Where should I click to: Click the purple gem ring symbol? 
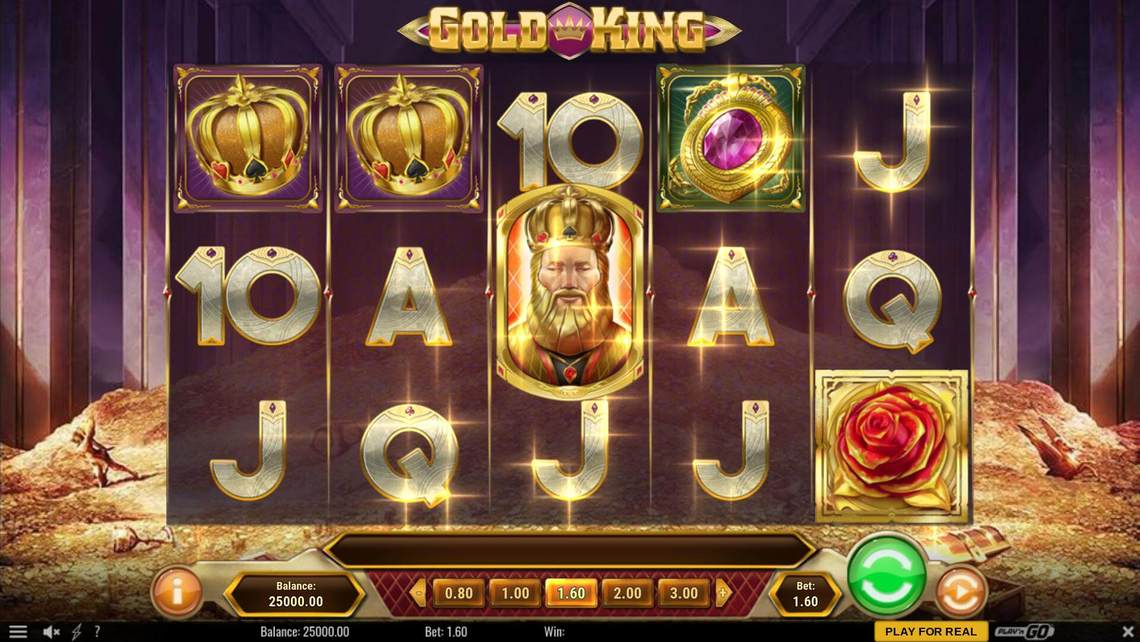[x=731, y=138]
